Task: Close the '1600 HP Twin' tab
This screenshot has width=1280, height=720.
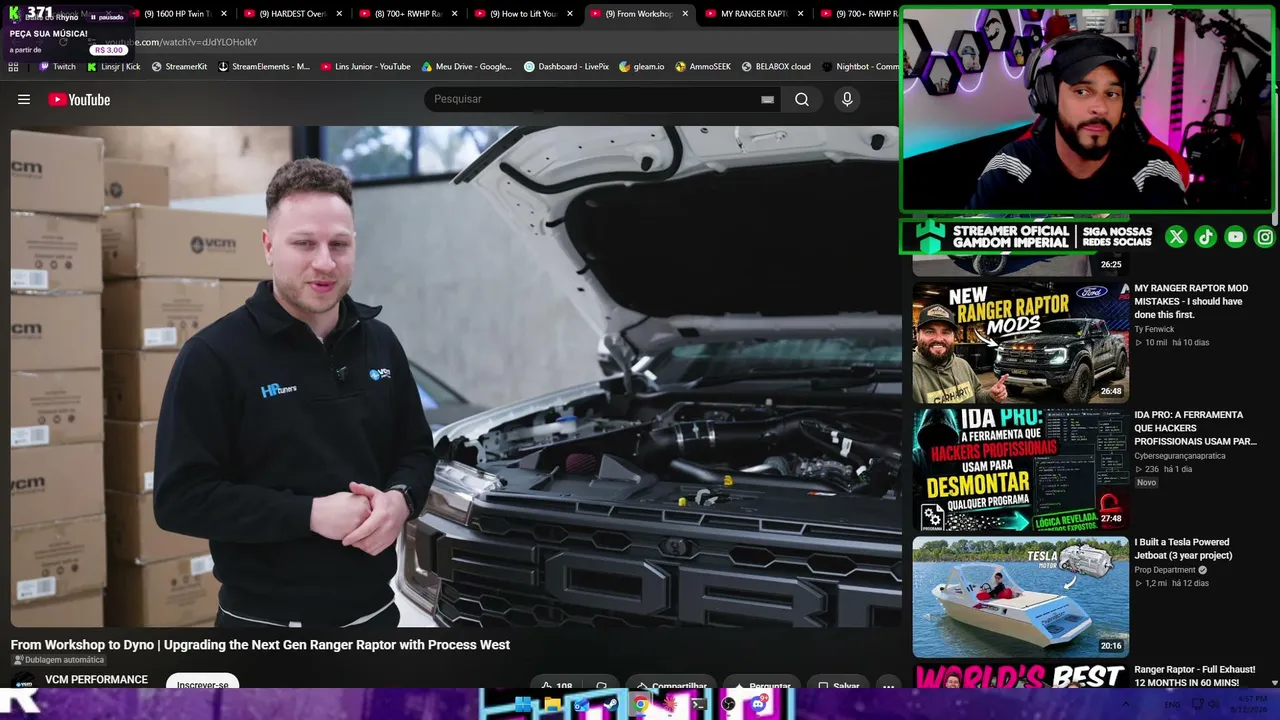Action: 224,14
